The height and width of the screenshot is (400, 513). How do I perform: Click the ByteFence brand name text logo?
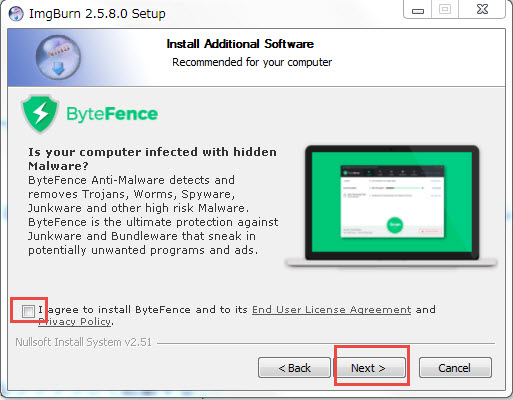tap(112, 114)
